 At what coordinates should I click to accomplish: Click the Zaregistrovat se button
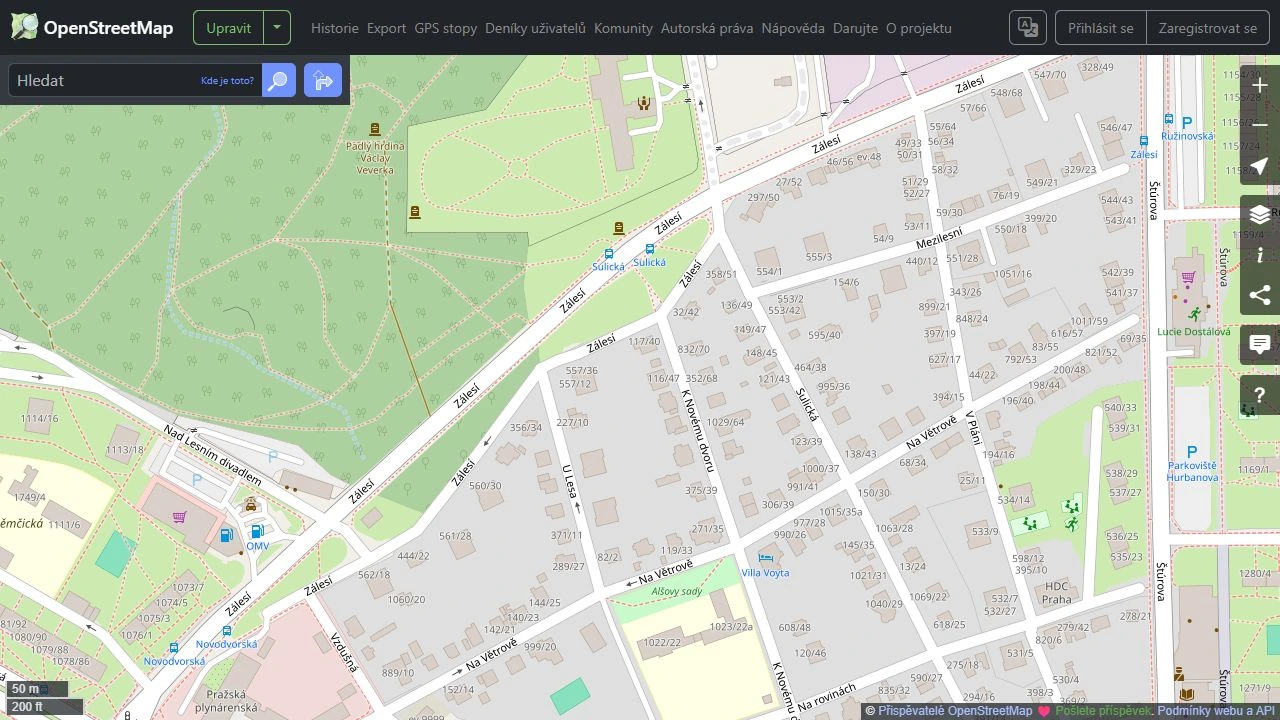1208,28
